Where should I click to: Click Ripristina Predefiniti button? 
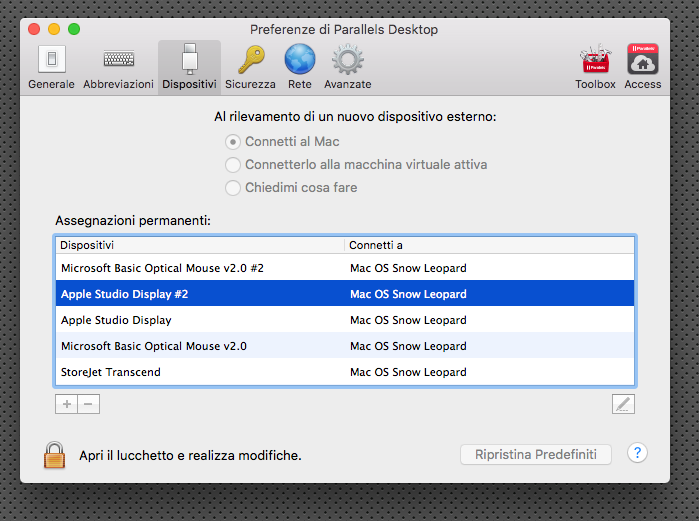[x=535, y=454]
